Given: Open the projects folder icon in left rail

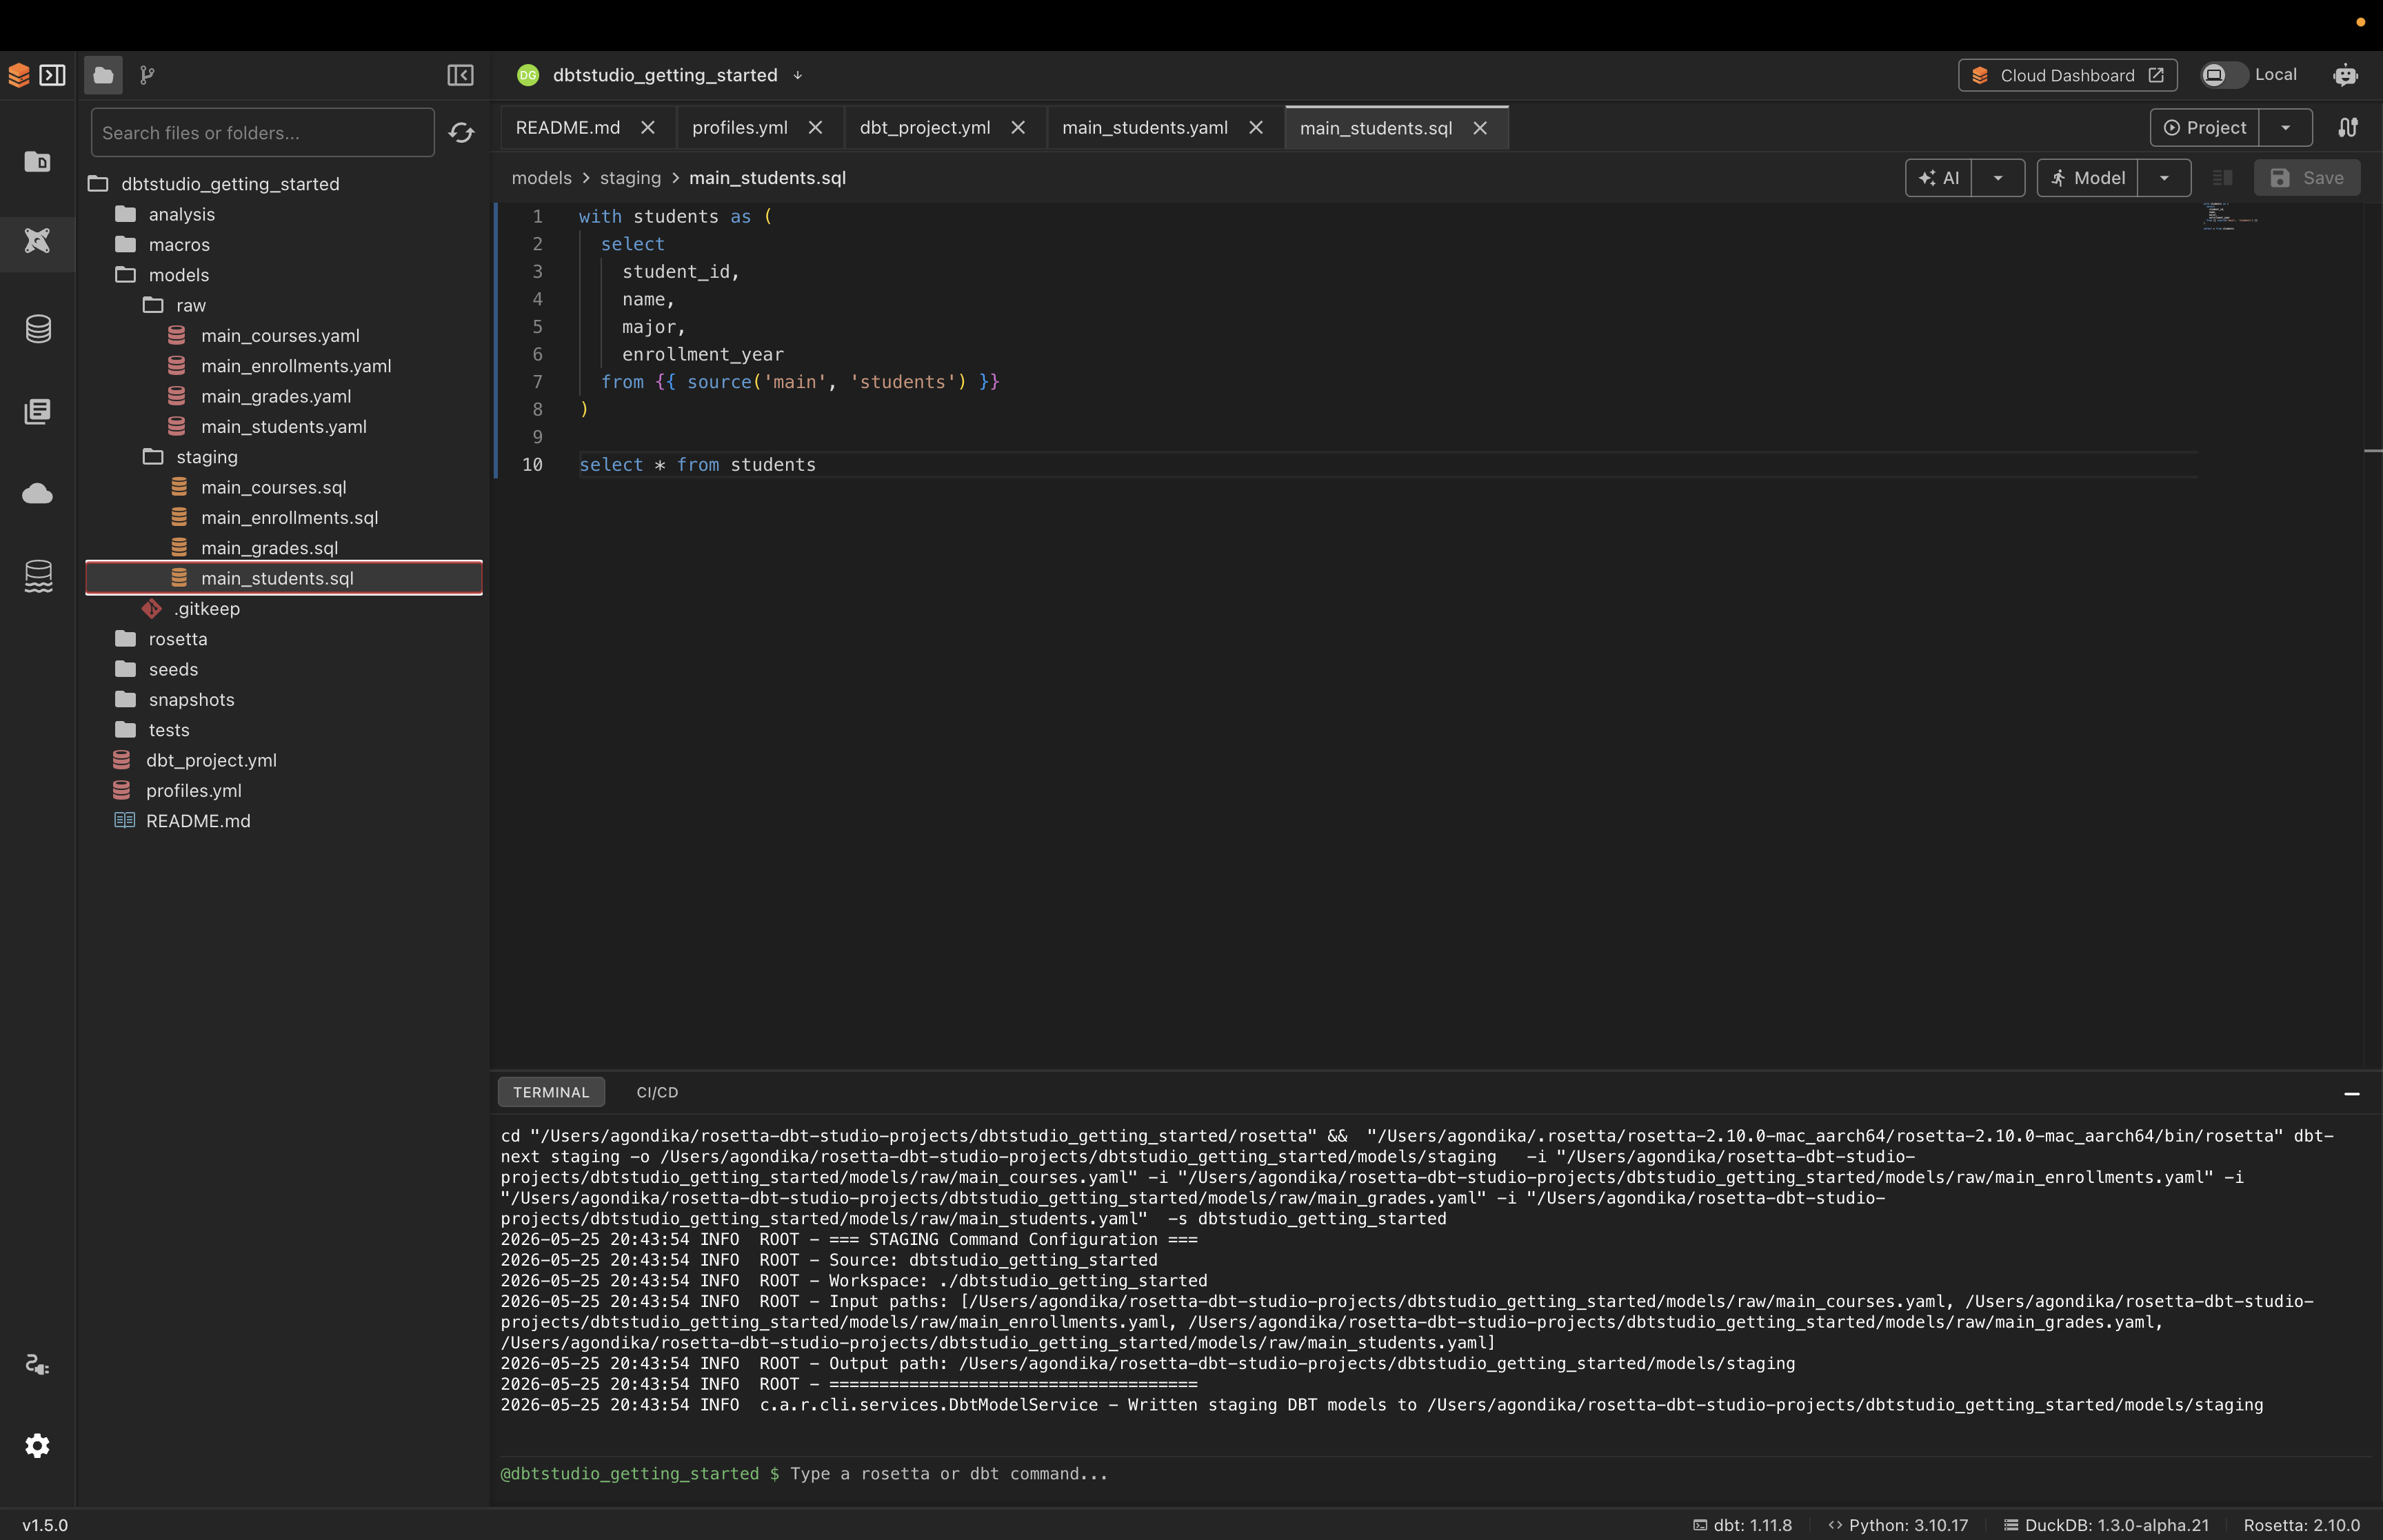Looking at the screenshot, I should point(38,161).
